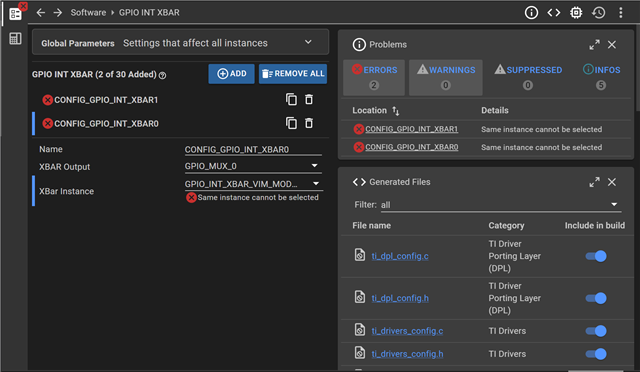The width and height of the screenshot is (640, 372).
Task: Disable ti_dpl_config.c include in build
Action: (x=596, y=256)
